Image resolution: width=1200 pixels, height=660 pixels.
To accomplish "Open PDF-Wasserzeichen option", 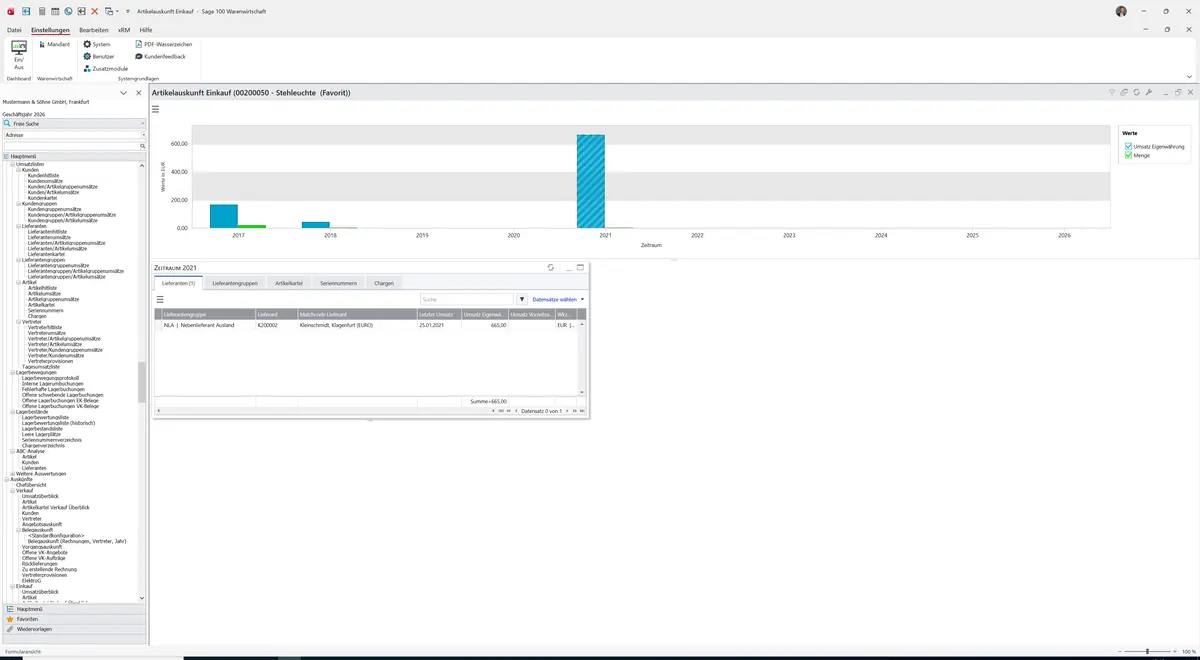I will click(164, 44).
